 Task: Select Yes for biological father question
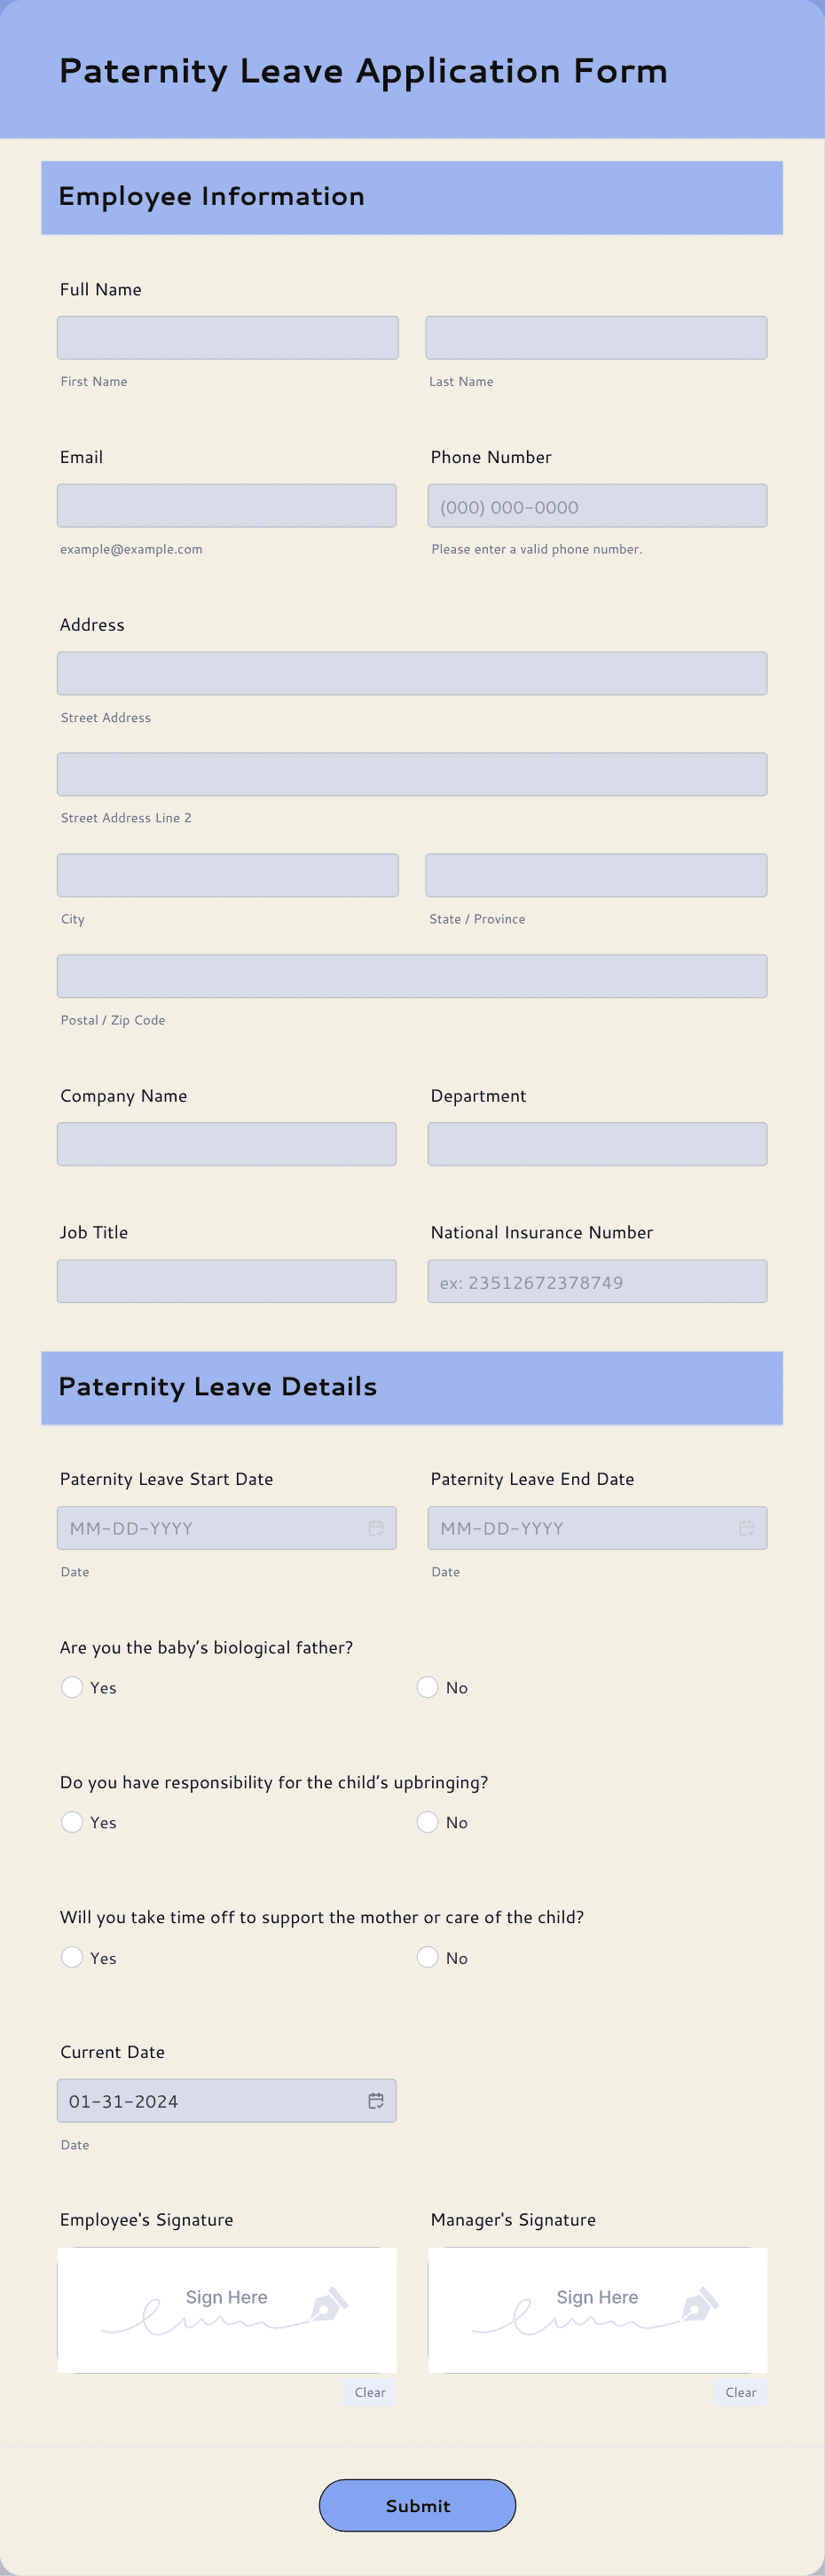coord(72,1686)
